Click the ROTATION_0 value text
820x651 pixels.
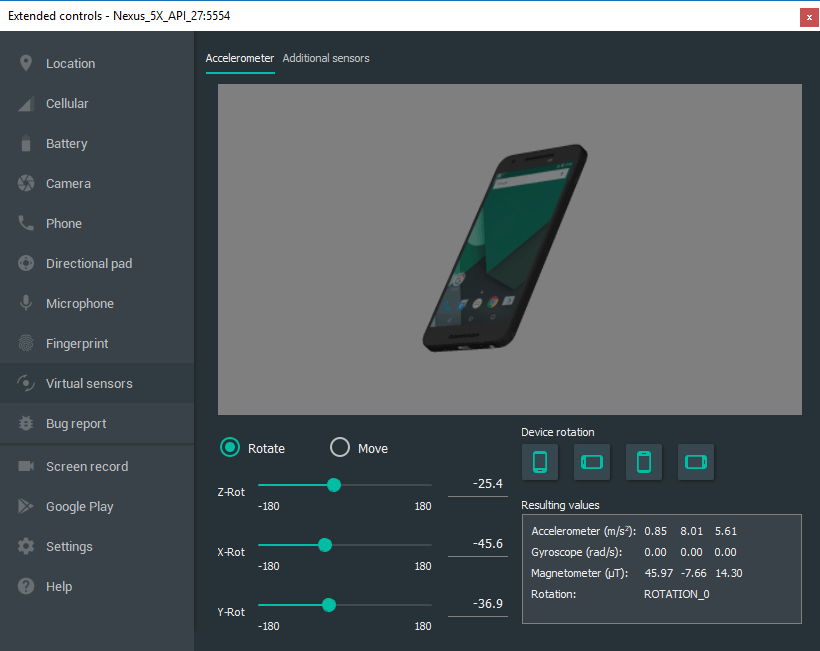676,594
